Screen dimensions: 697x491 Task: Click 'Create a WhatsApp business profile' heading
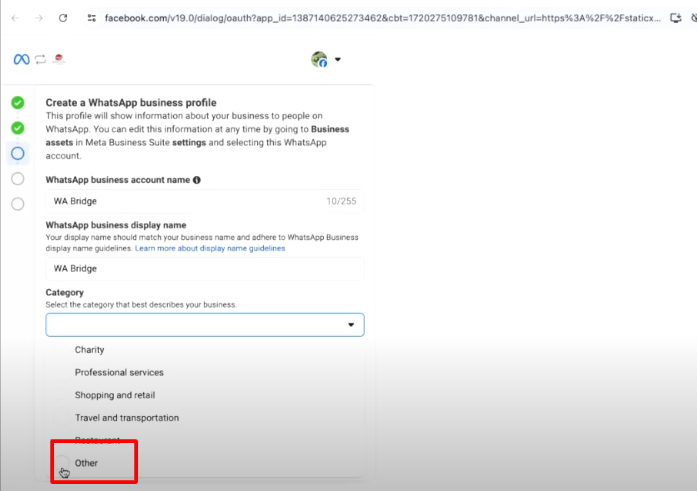click(x=131, y=103)
